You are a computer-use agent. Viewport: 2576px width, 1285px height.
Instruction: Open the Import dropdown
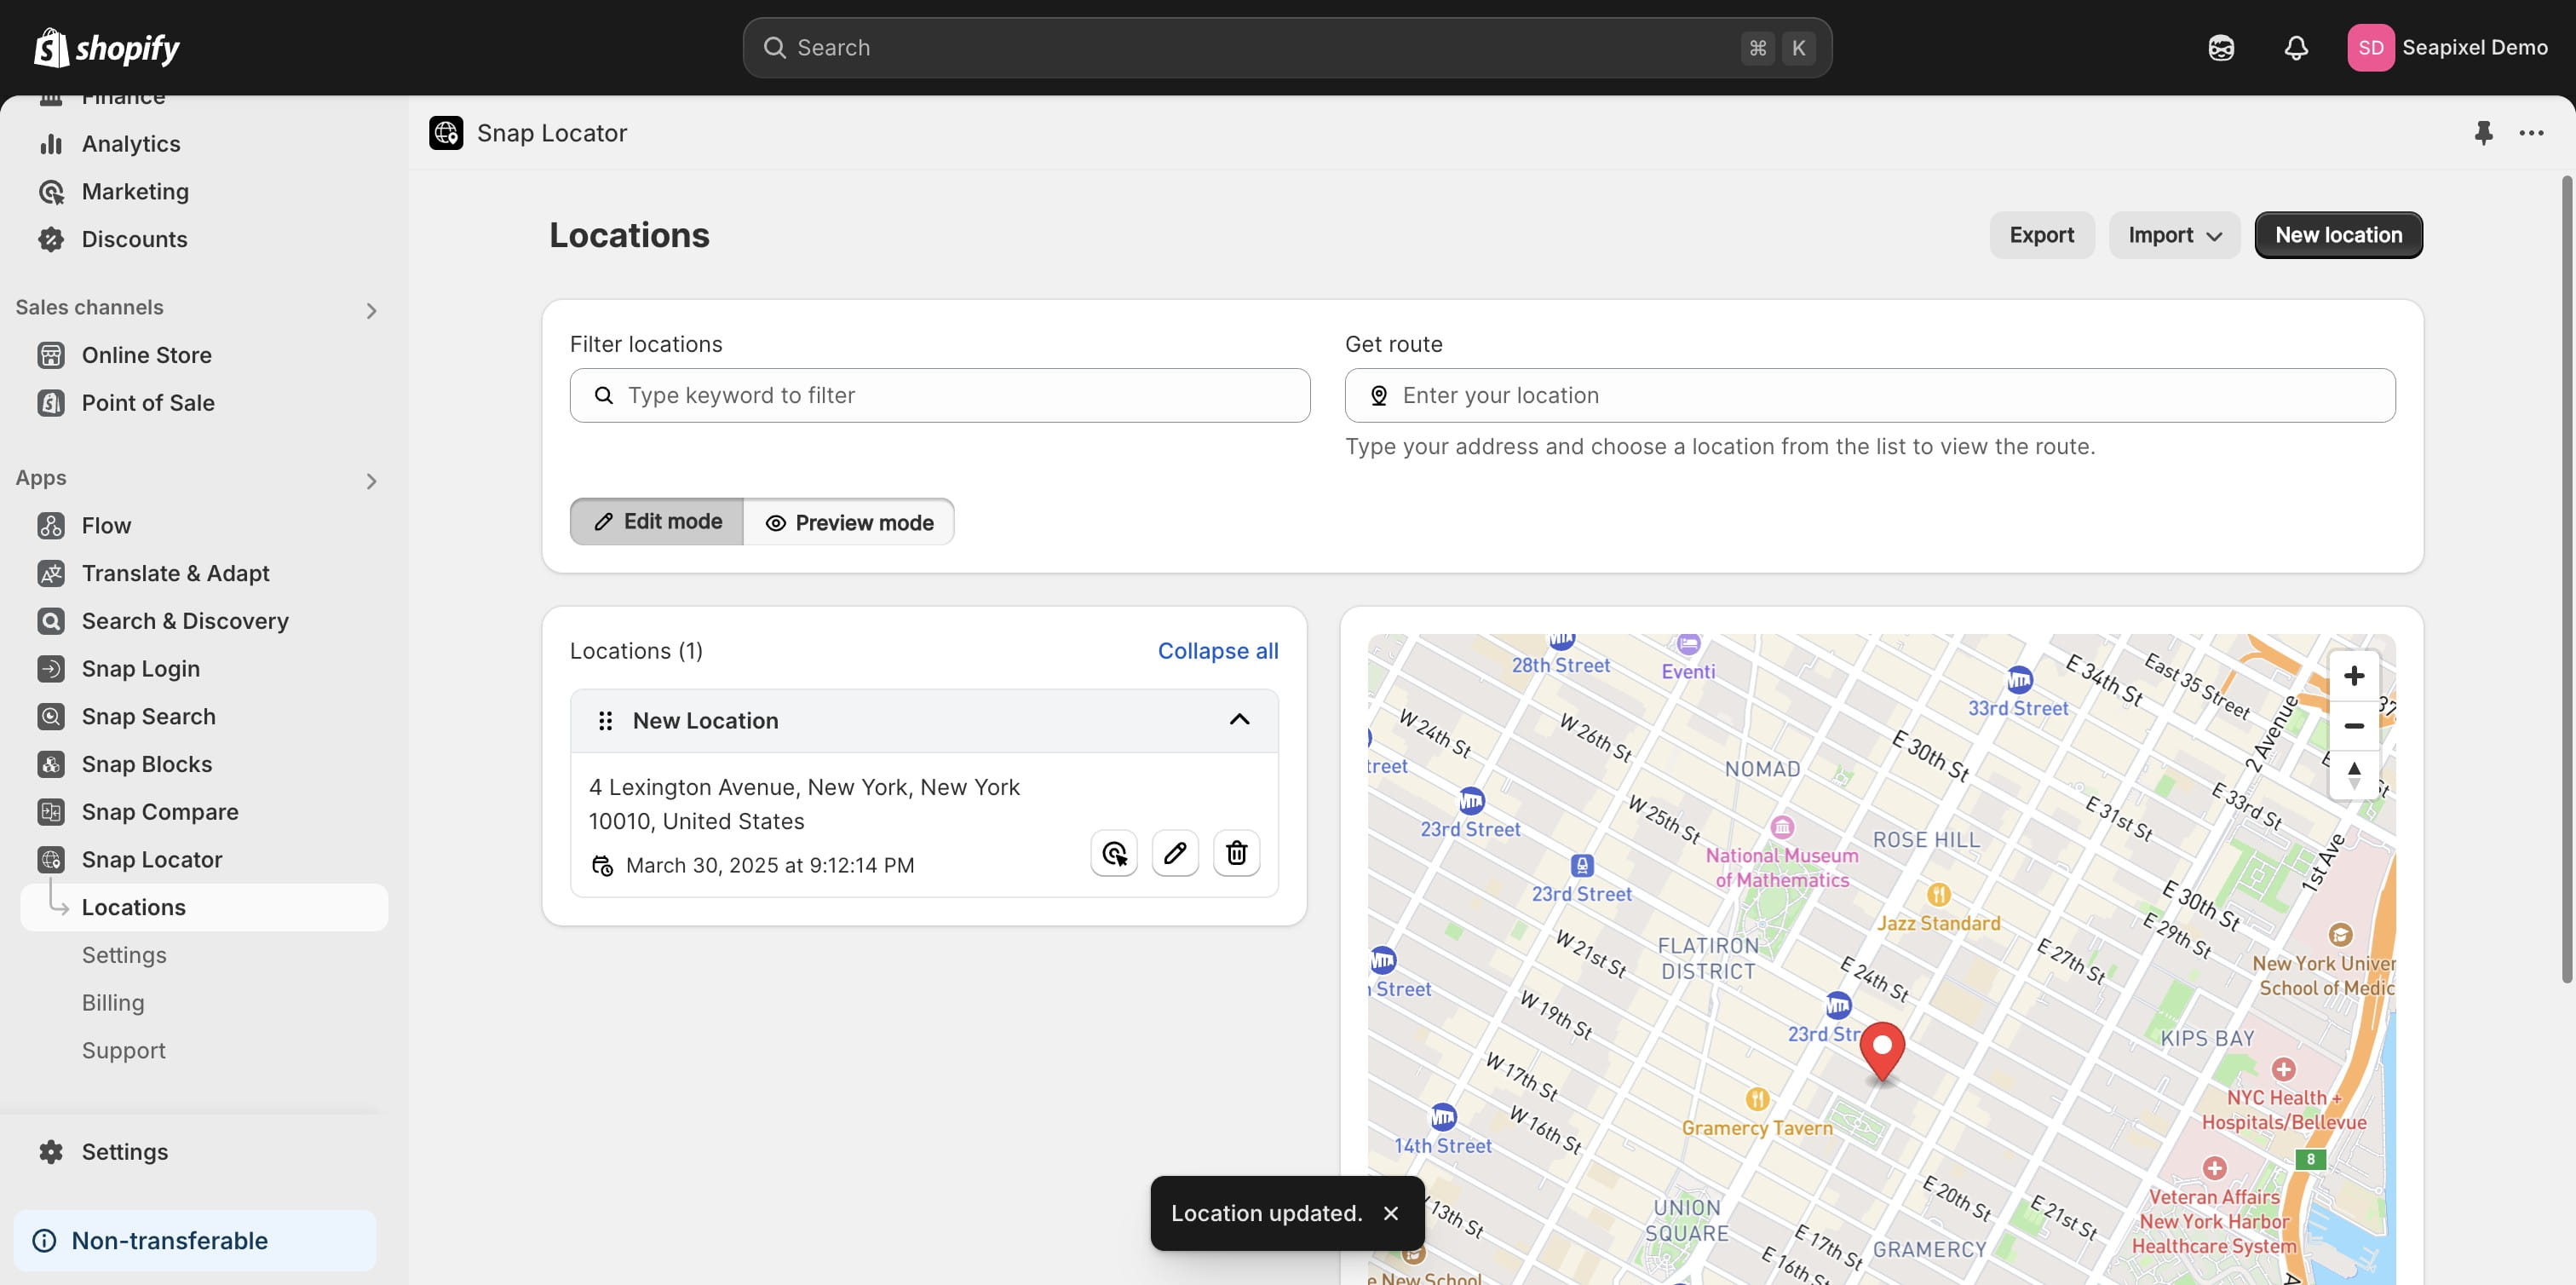2172,235
